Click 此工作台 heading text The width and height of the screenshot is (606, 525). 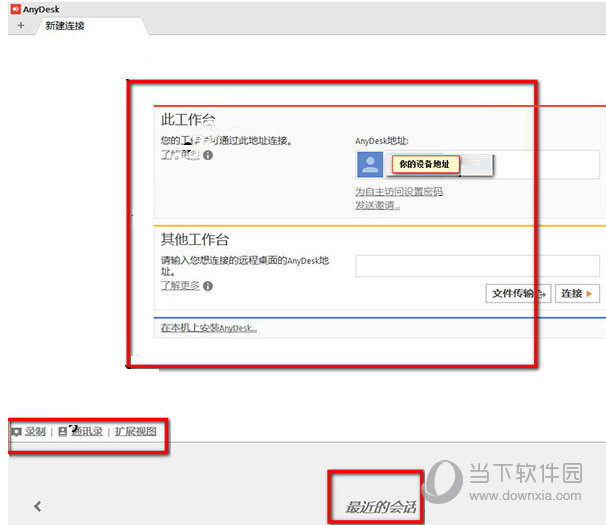[x=188, y=119]
